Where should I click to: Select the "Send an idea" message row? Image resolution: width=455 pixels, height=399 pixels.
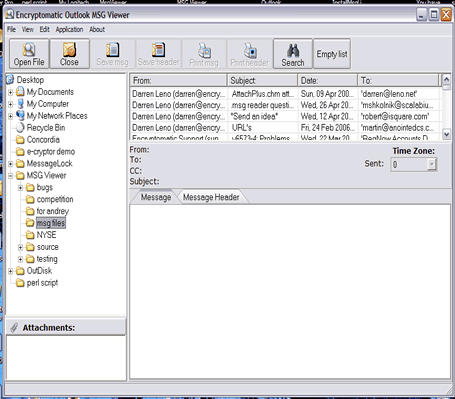pos(285,116)
